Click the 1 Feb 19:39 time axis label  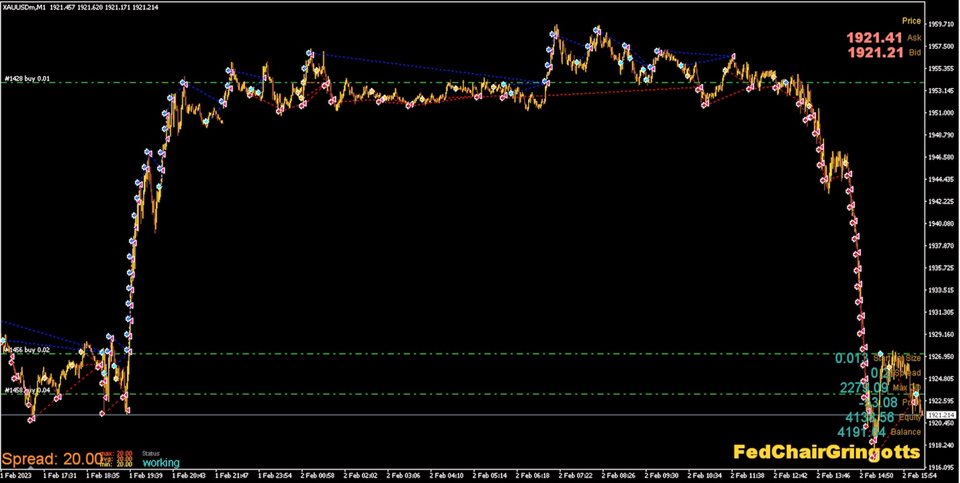pyautogui.click(x=148, y=475)
